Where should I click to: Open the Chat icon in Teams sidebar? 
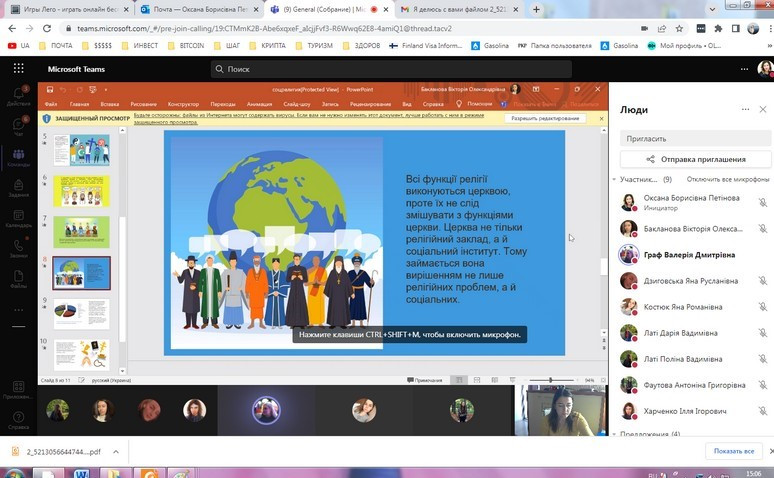coord(18,124)
